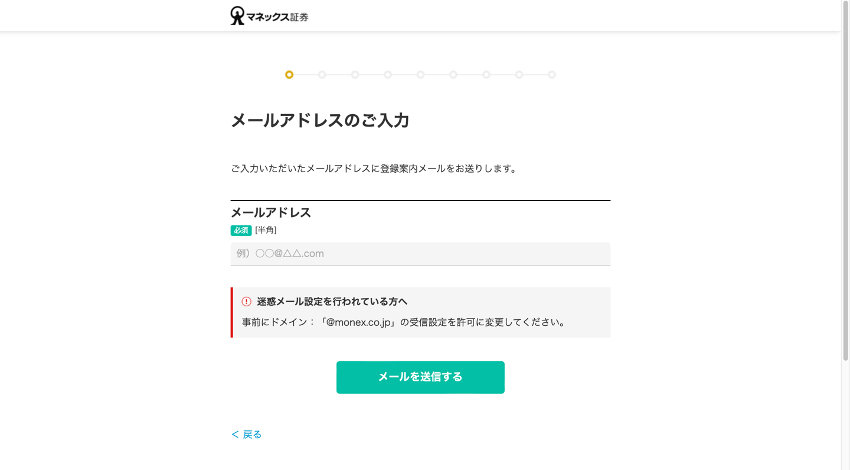This screenshot has height=470, width=850.
Task: Select the third progress step dot
Action: pos(355,74)
